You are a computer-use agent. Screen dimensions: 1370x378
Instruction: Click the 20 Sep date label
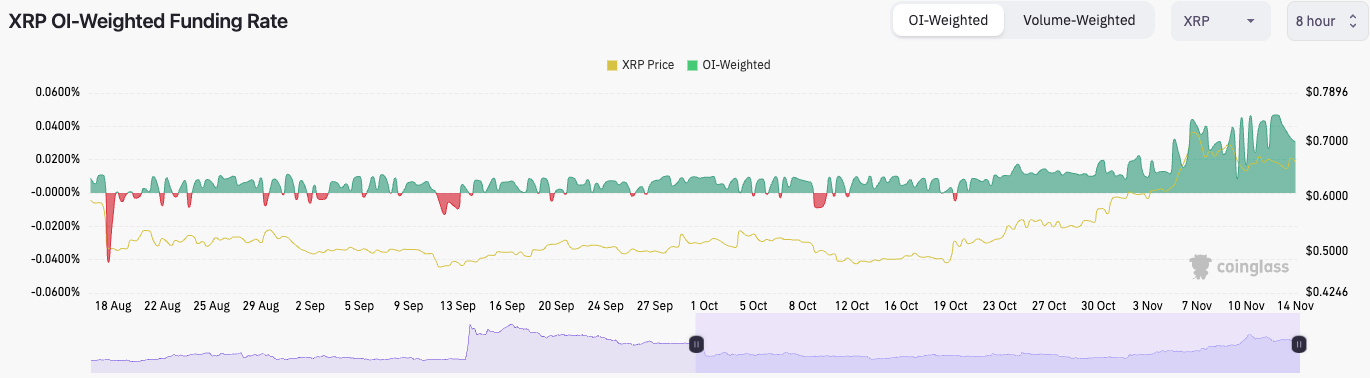point(555,306)
